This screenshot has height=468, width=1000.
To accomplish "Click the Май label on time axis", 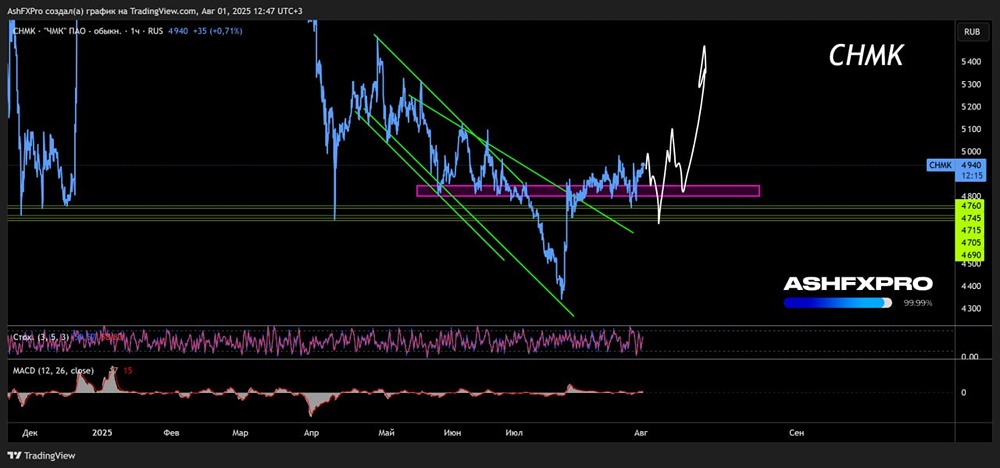I will tap(386, 433).
